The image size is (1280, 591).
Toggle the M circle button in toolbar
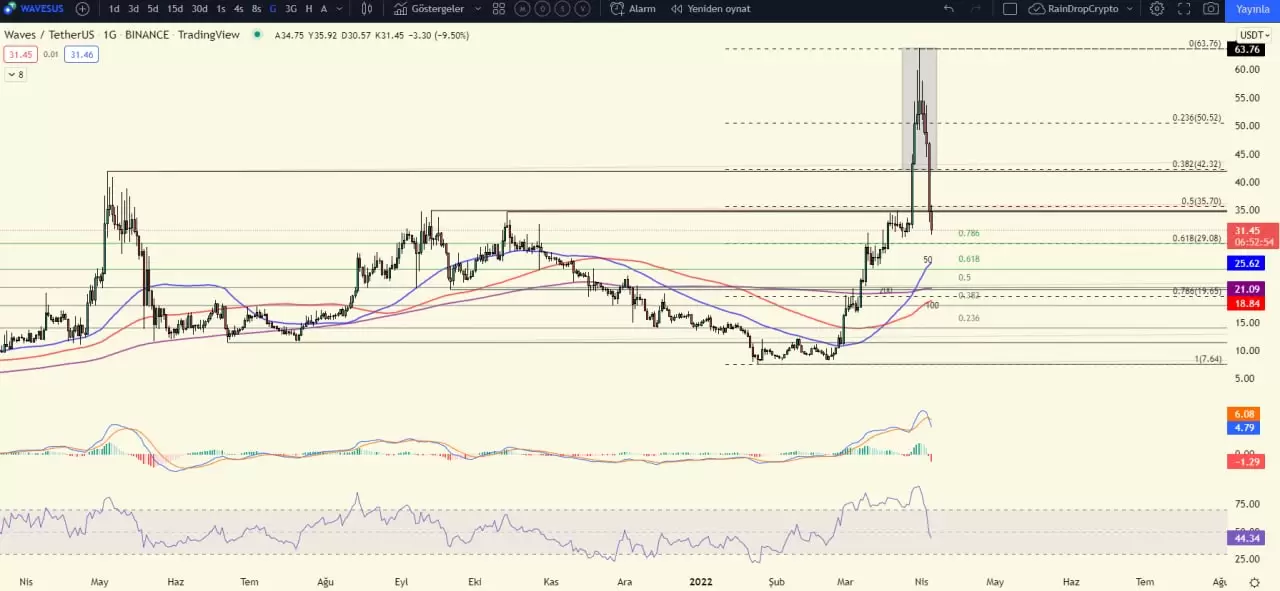(523, 9)
